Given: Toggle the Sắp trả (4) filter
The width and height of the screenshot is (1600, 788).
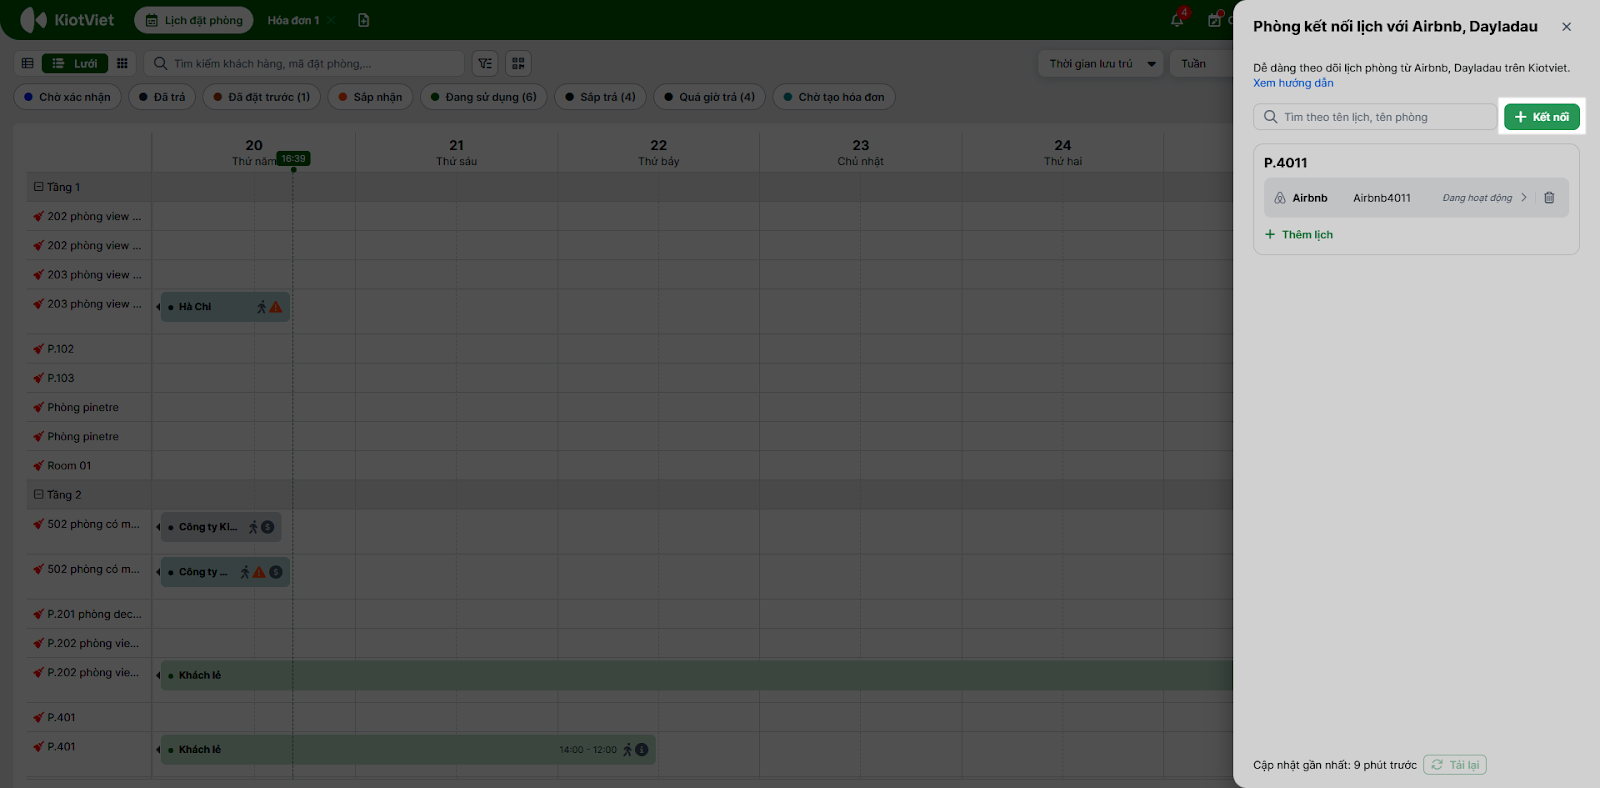Looking at the screenshot, I should [600, 97].
